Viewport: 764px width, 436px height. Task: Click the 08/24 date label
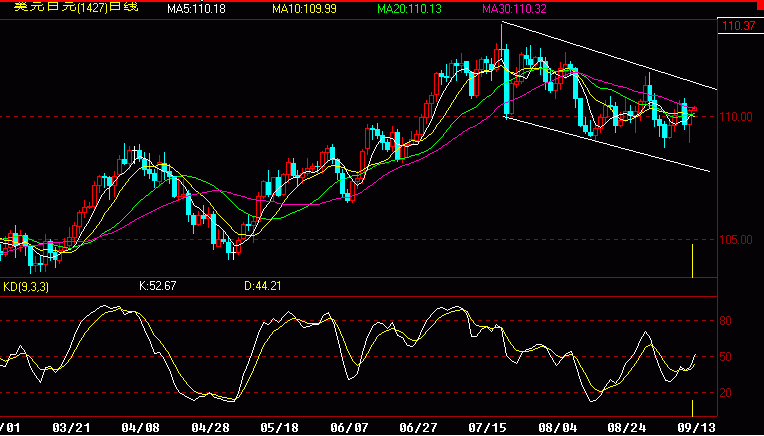pos(629,428)
